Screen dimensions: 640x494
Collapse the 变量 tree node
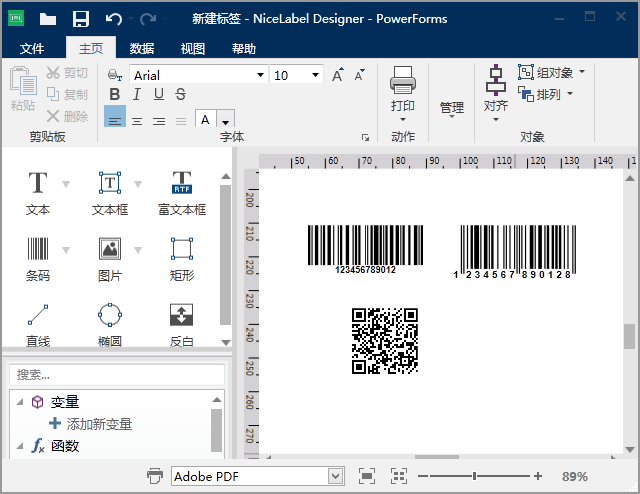[20, 402]
